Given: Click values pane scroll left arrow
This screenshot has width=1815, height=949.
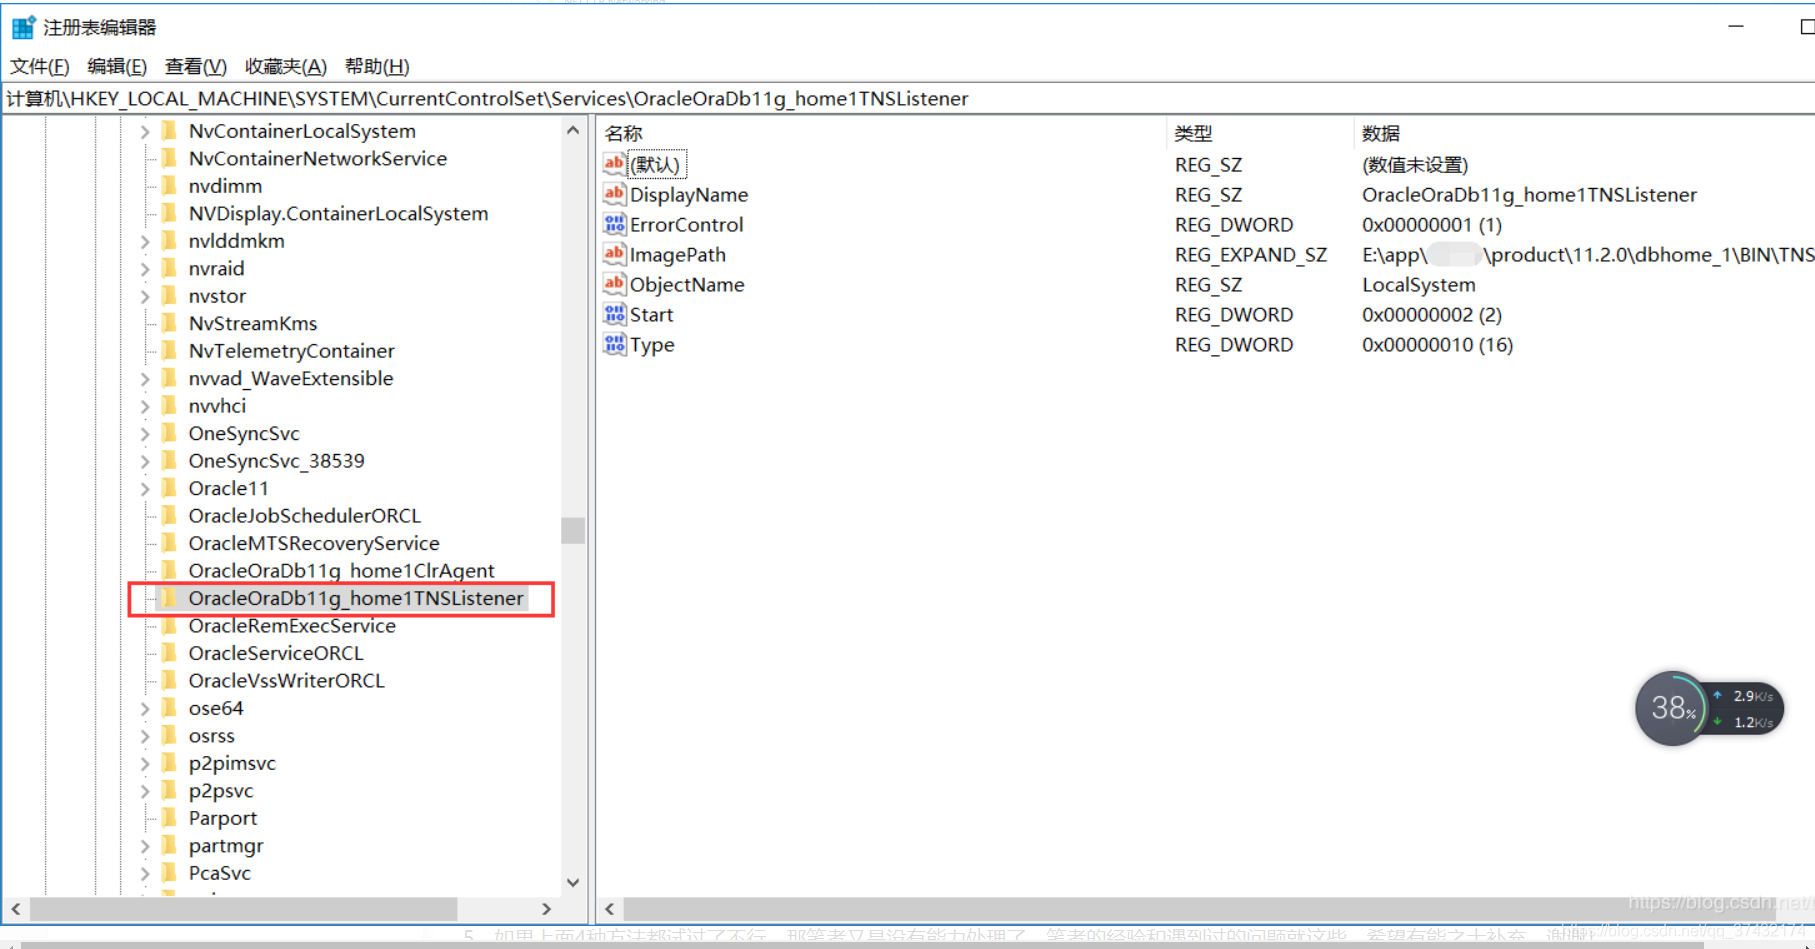Looking at the screenshot, I should [x=610, y=909].
